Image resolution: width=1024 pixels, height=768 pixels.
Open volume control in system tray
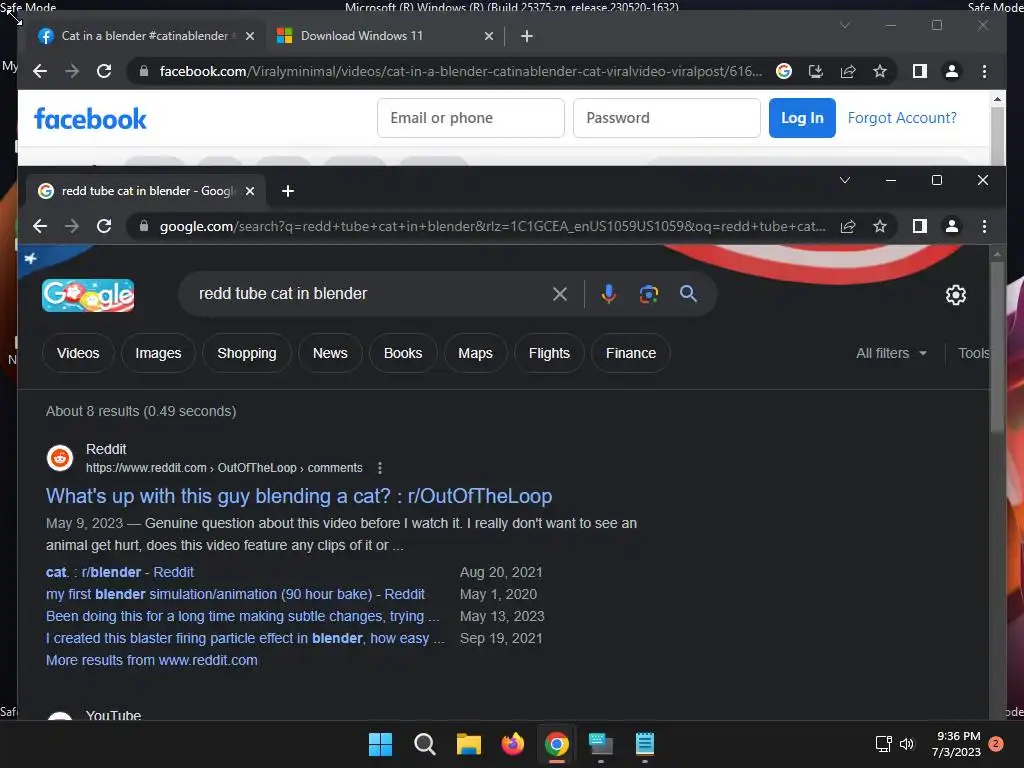(x=907, y=744)
